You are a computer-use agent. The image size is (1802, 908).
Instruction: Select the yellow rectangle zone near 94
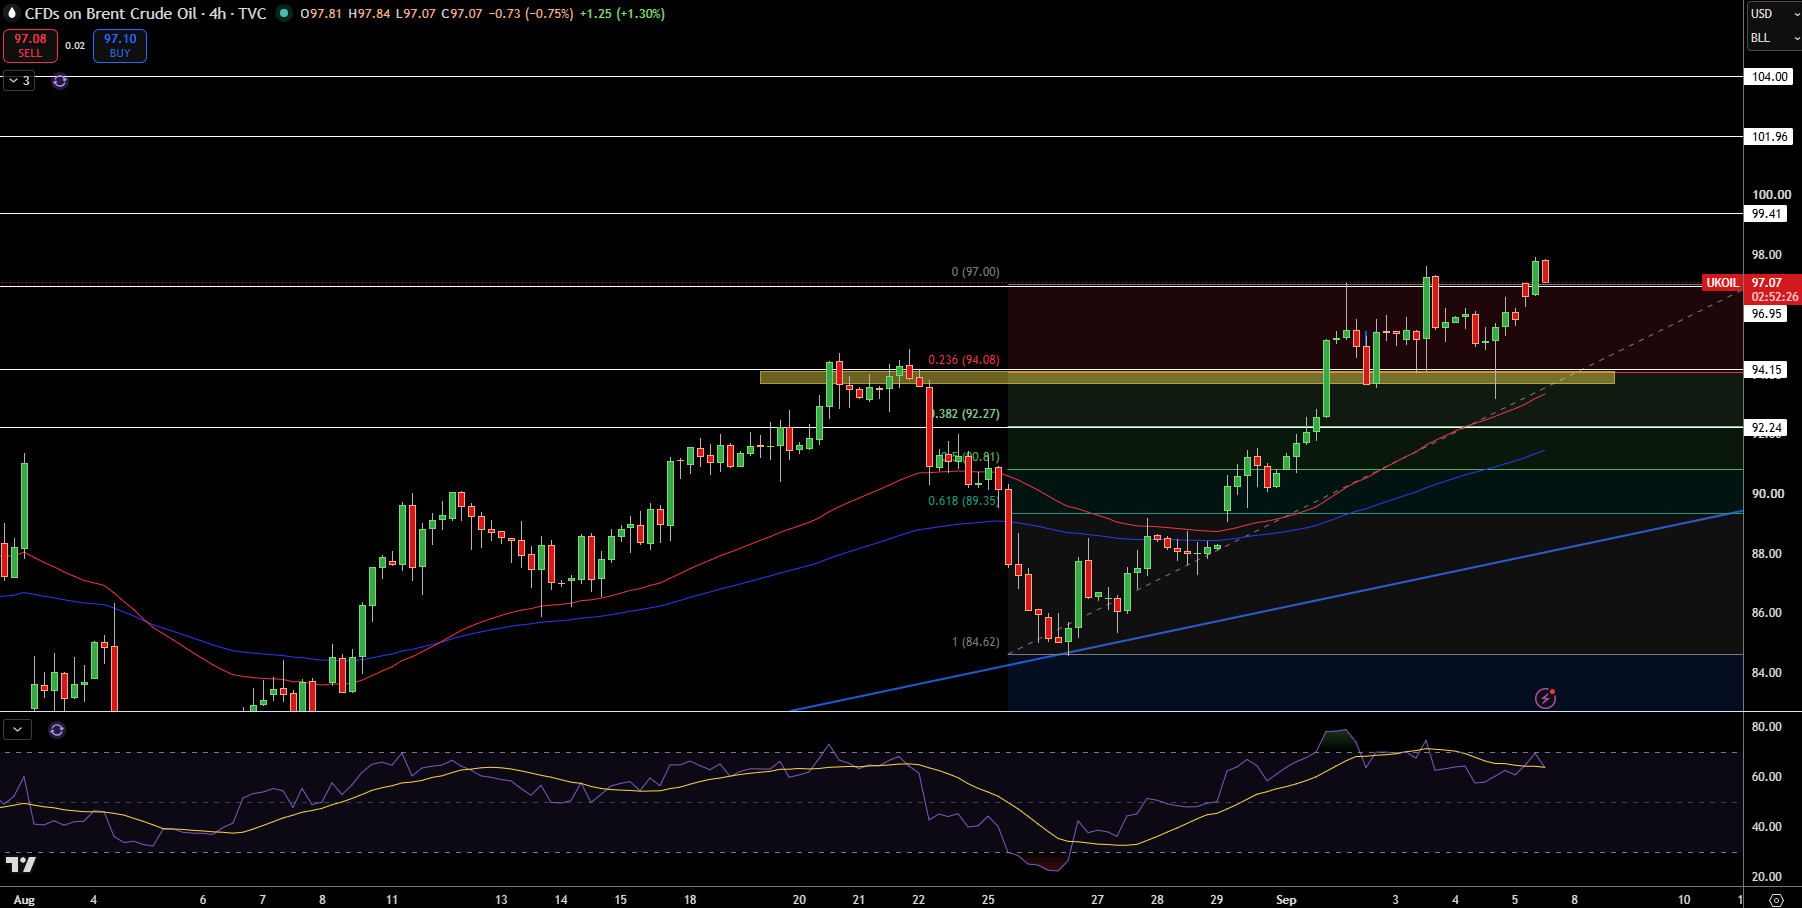click(1187, 378)
